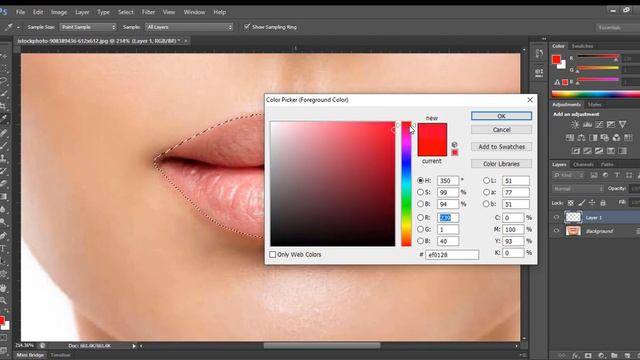Open the Normal blend mode dropdown

(x=578, y=189)
